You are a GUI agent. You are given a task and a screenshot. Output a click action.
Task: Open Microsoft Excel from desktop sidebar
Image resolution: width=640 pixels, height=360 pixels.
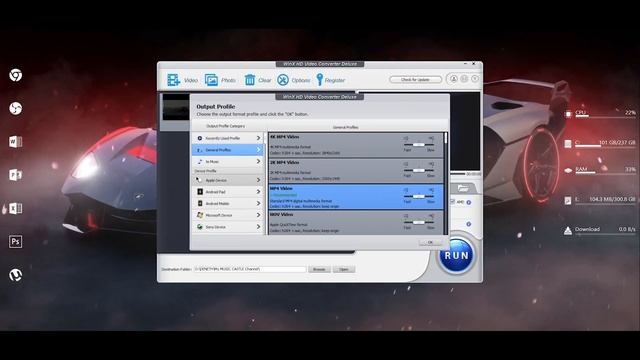coord(16,208)
